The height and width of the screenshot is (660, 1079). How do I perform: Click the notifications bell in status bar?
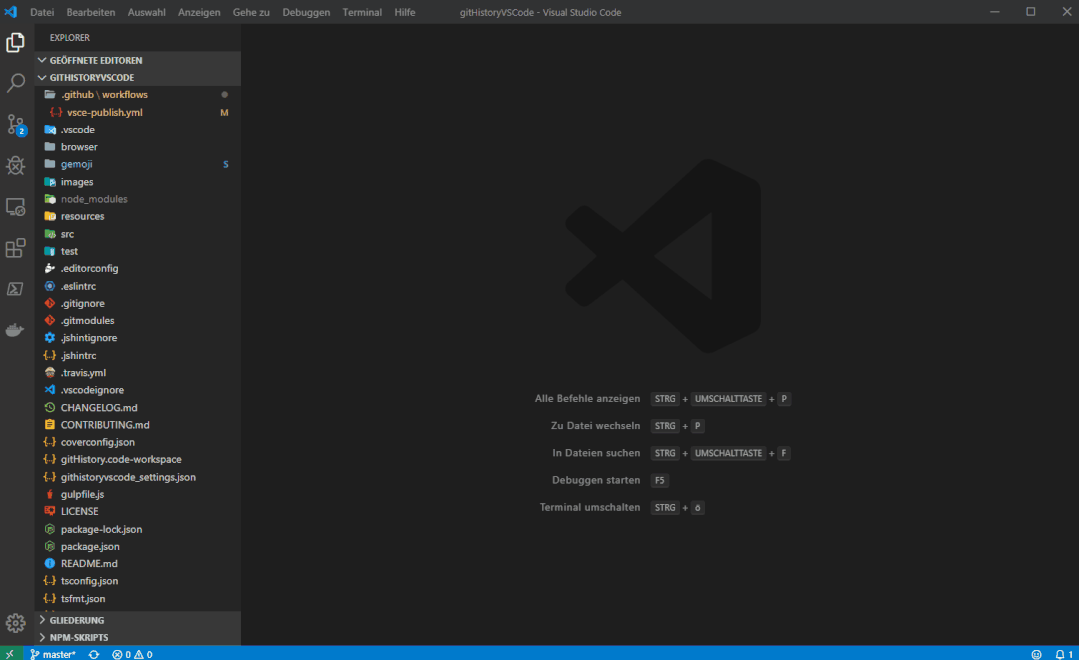pyautogui.click(x=1063, y=654)
